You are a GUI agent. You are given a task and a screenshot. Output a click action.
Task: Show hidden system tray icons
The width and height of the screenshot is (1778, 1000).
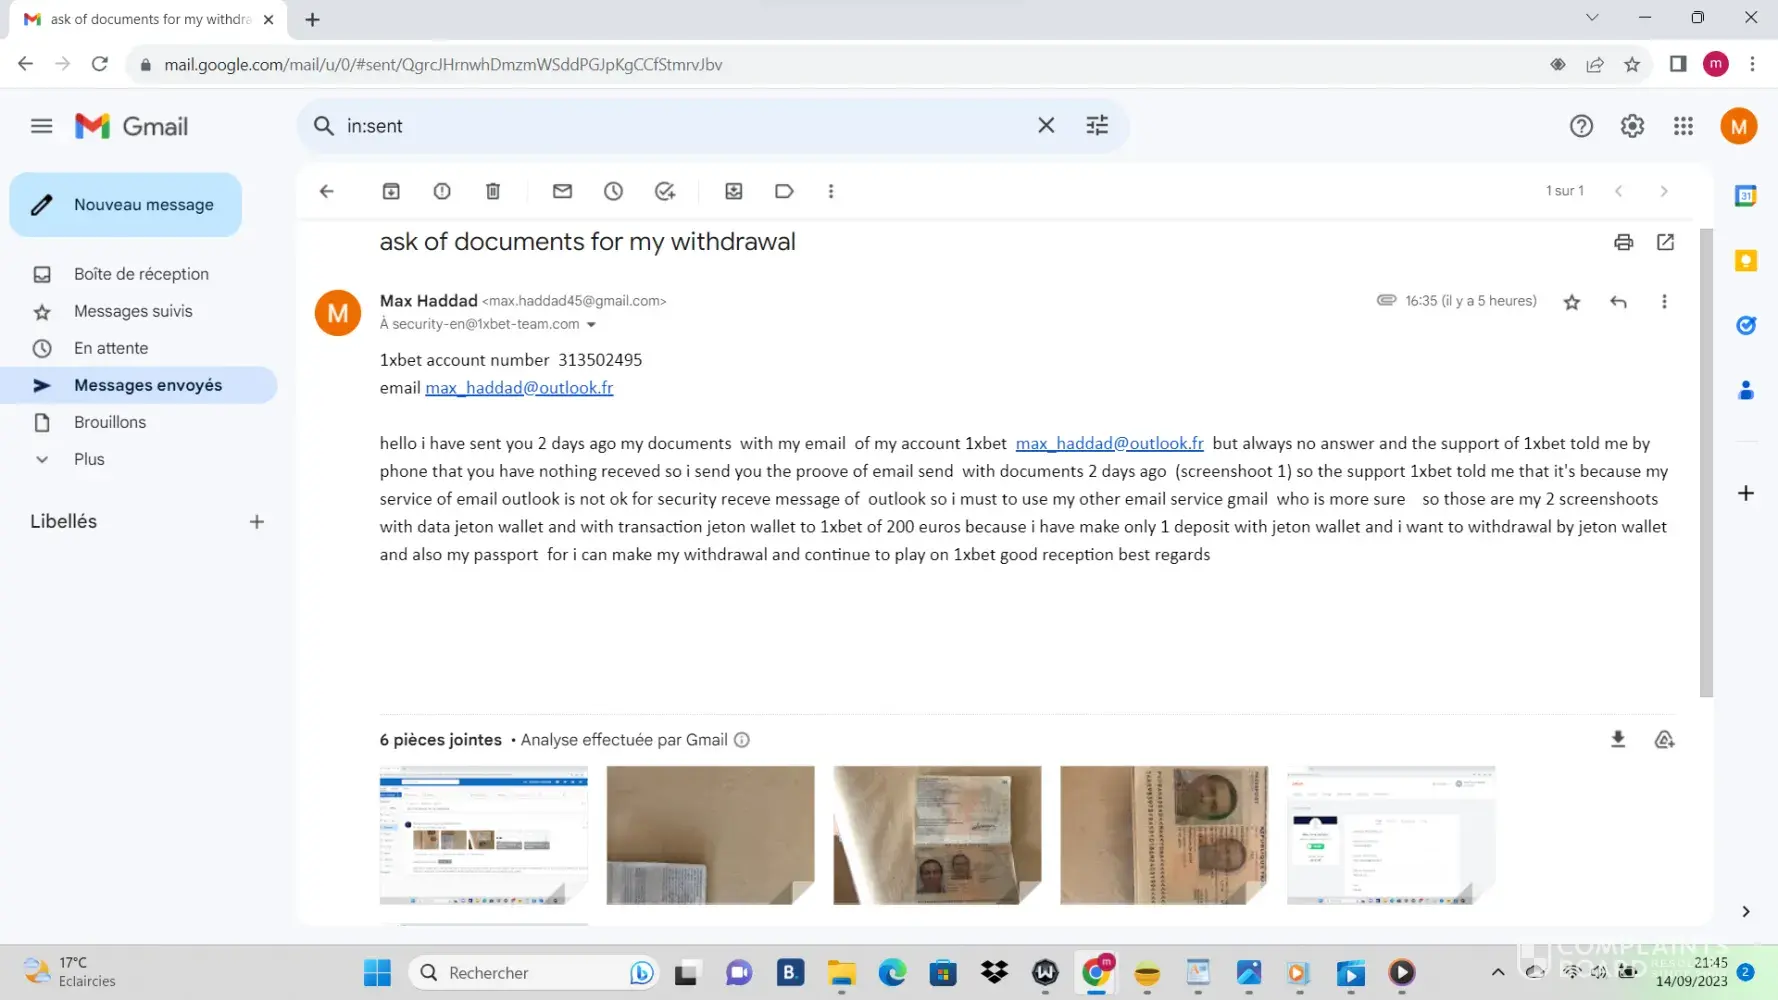pyautogui.click(x=1497, y=972)
